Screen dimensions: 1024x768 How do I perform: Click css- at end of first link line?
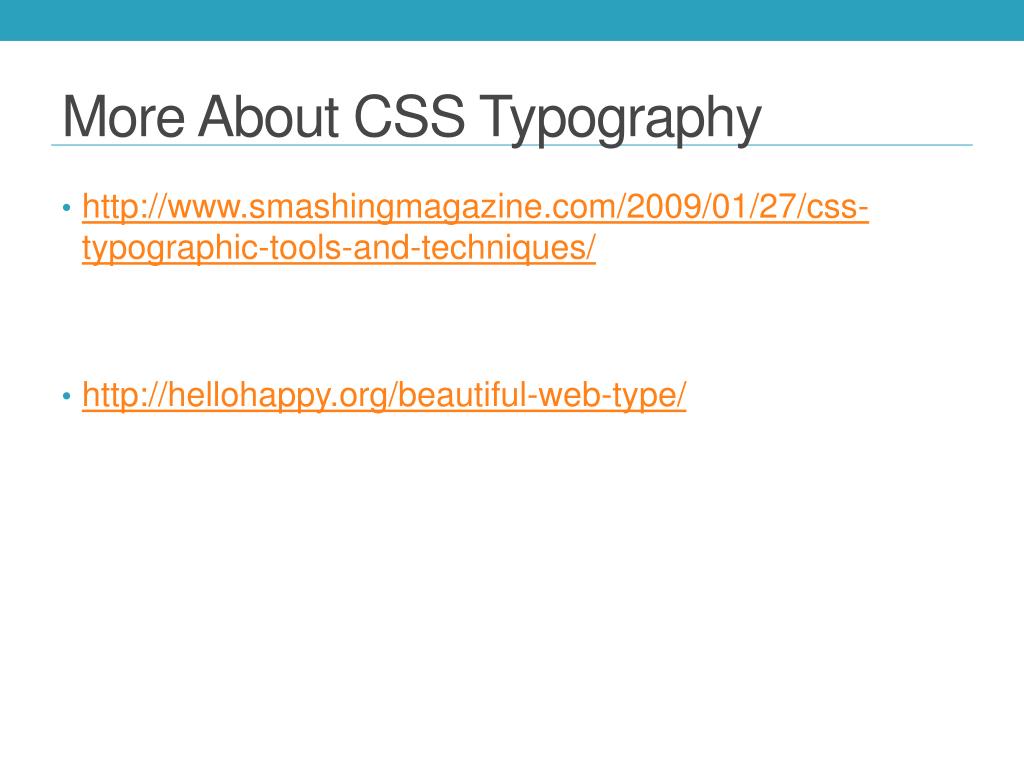point(837,207)
